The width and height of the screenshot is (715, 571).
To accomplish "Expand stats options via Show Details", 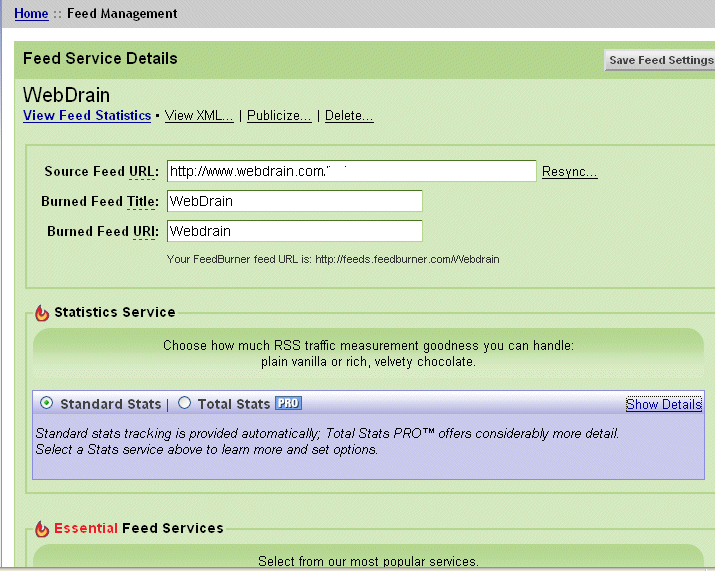I will click(x=663, y=404).
